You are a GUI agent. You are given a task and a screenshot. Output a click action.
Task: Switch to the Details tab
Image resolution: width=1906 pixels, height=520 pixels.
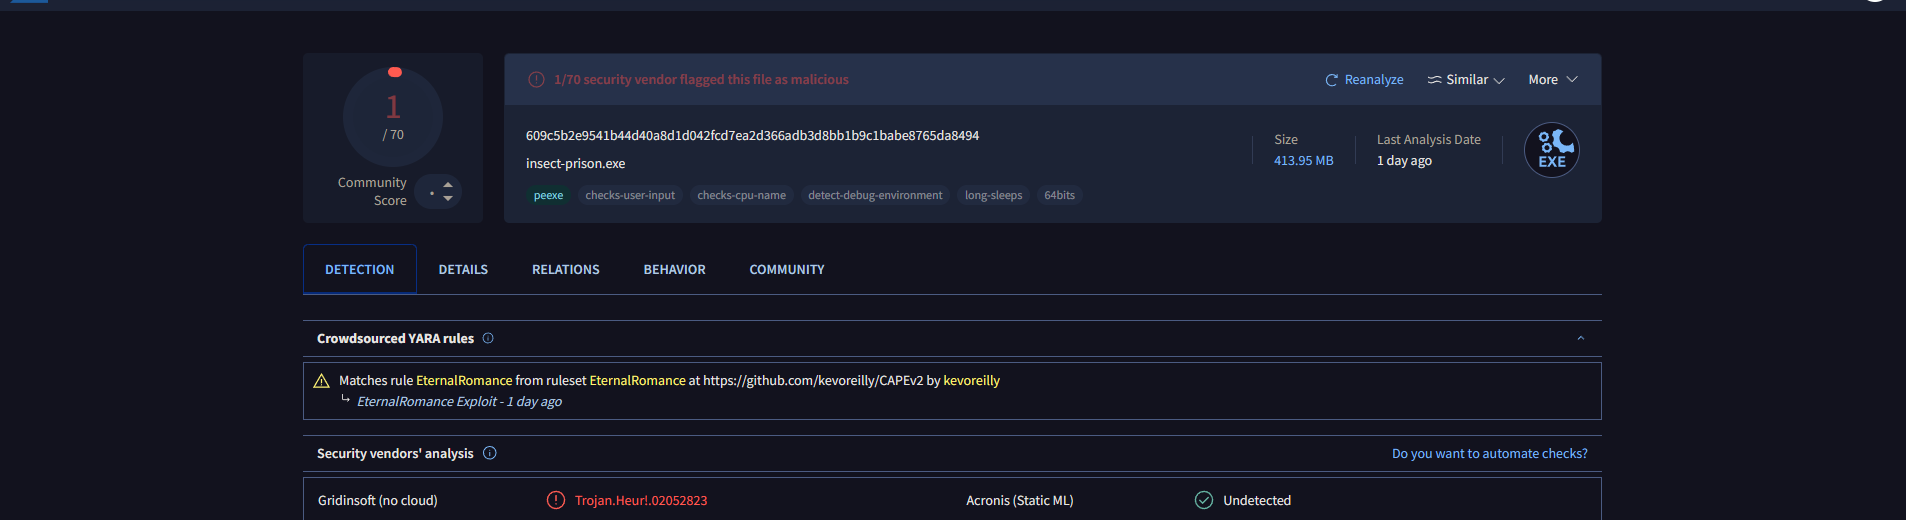pos(463,270)
